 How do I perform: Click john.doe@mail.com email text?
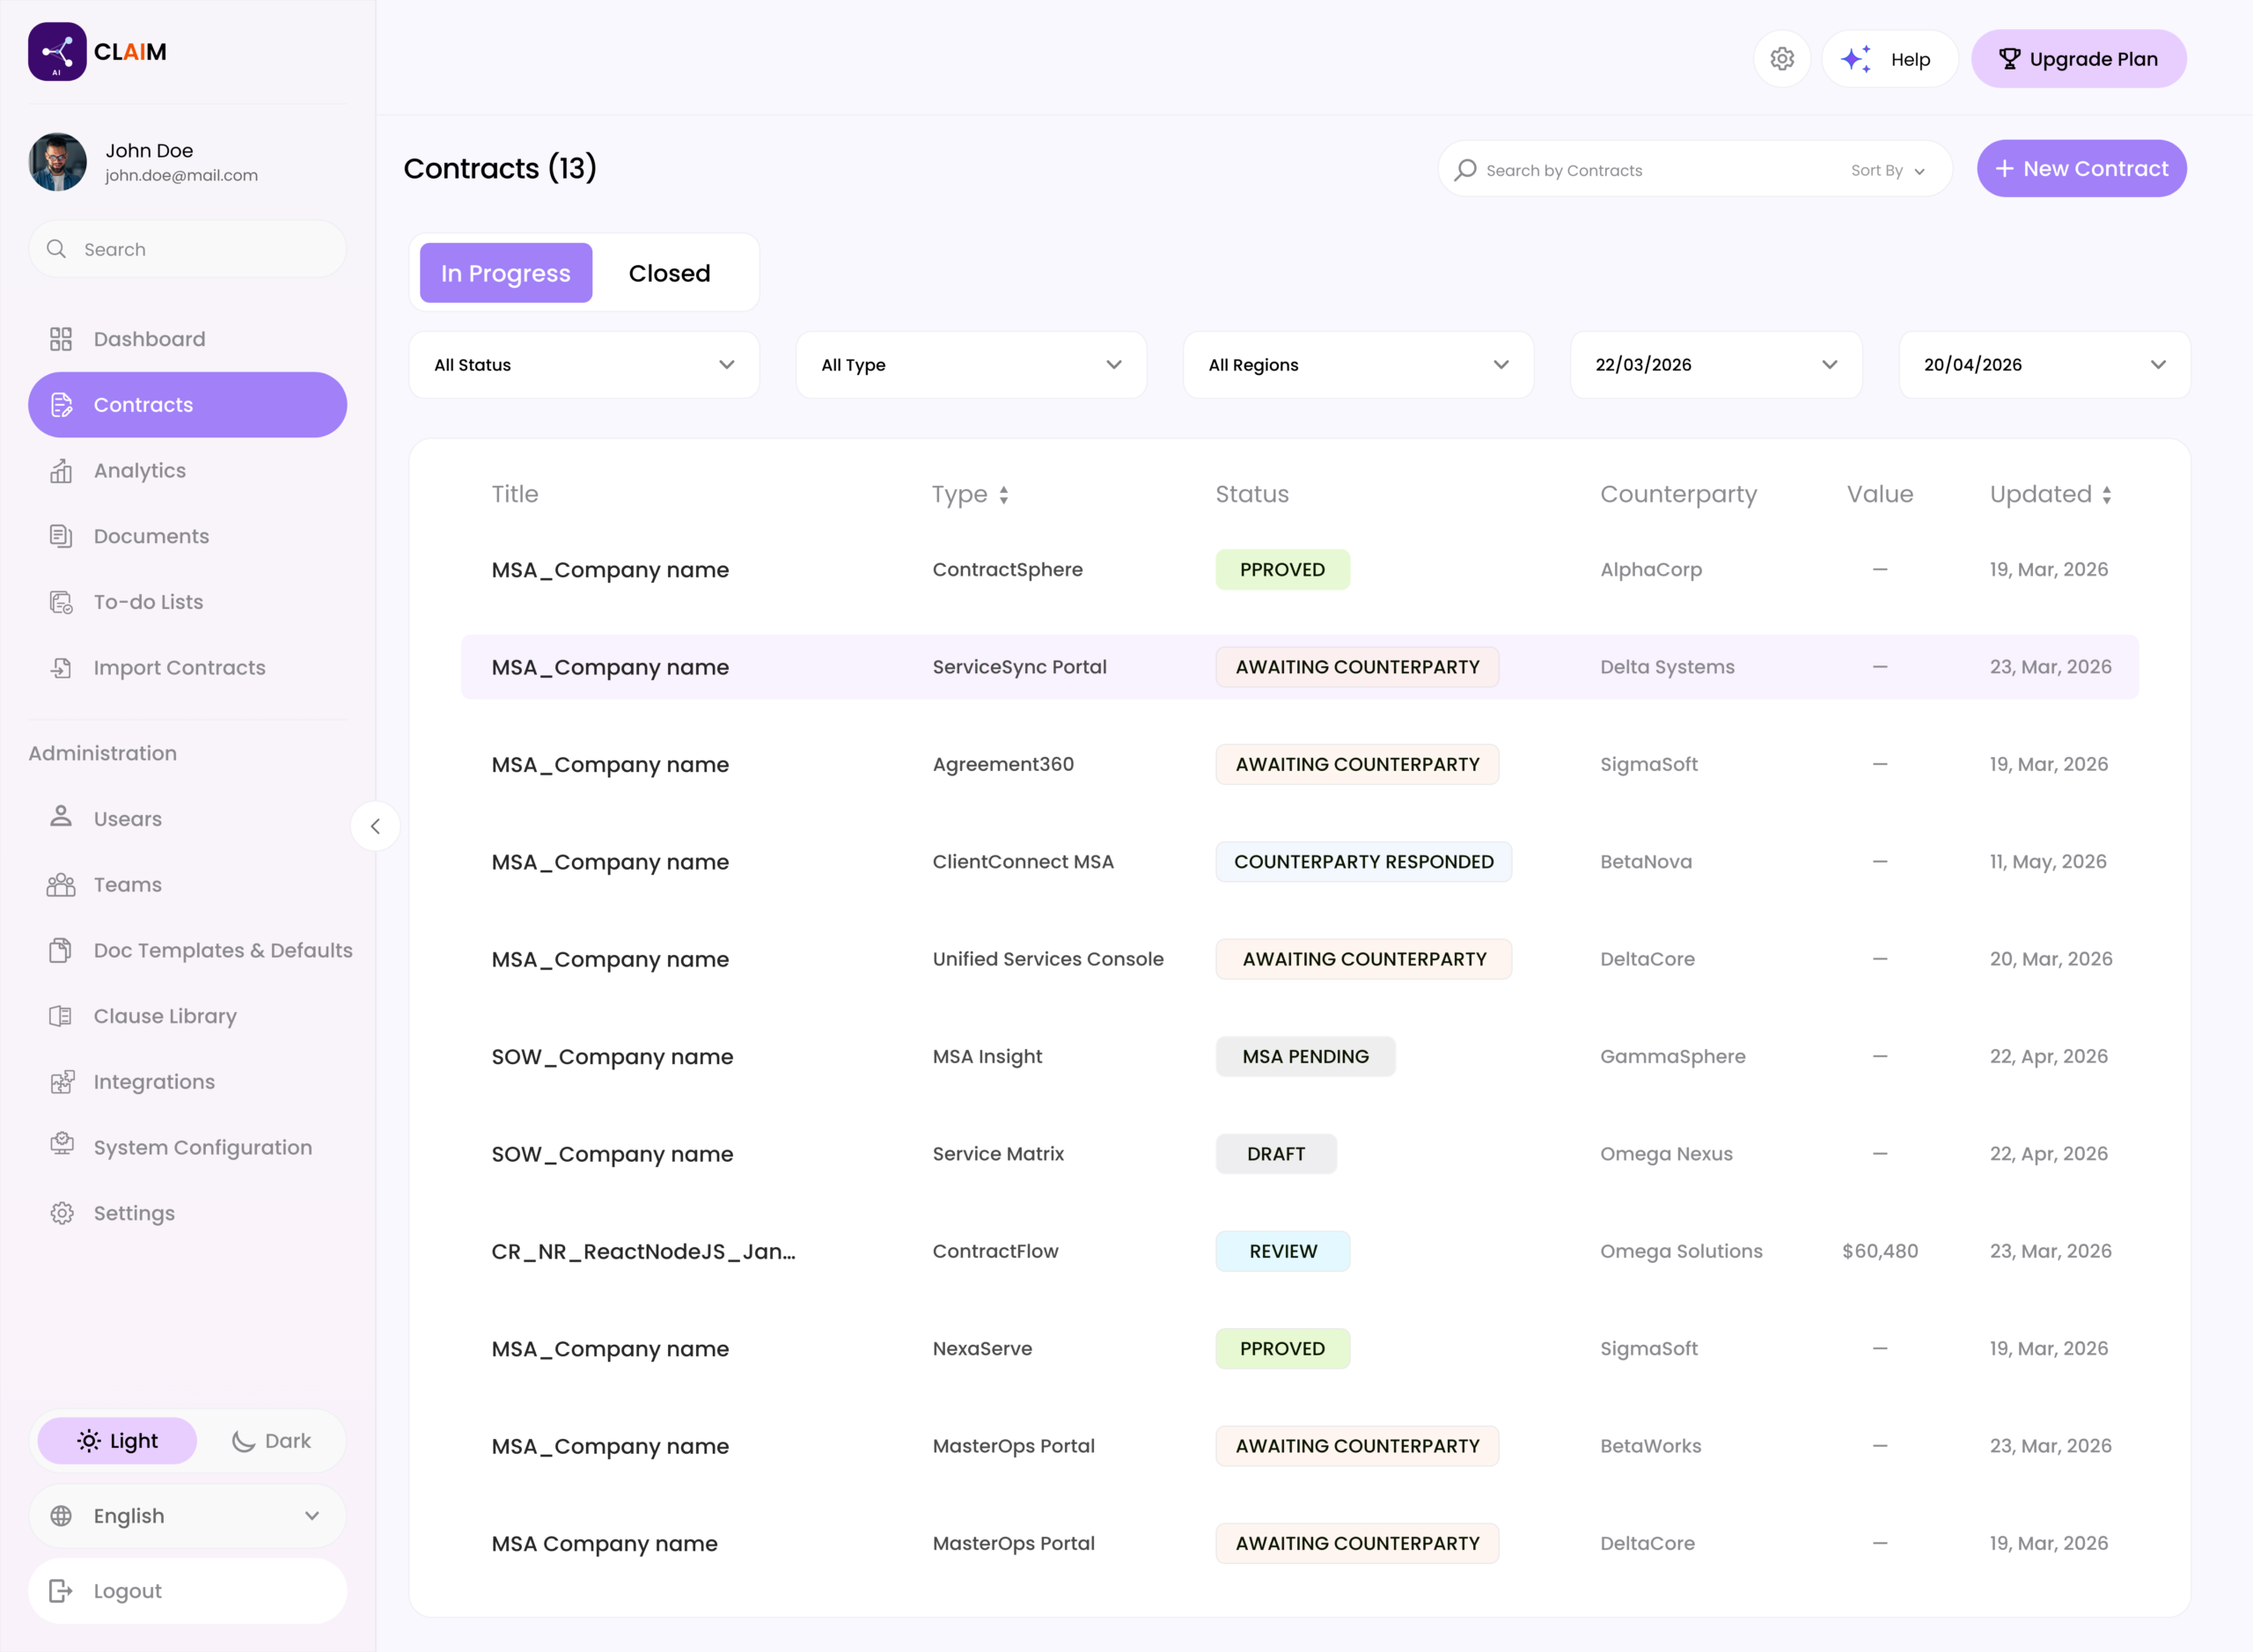click(x=182, y=175)
